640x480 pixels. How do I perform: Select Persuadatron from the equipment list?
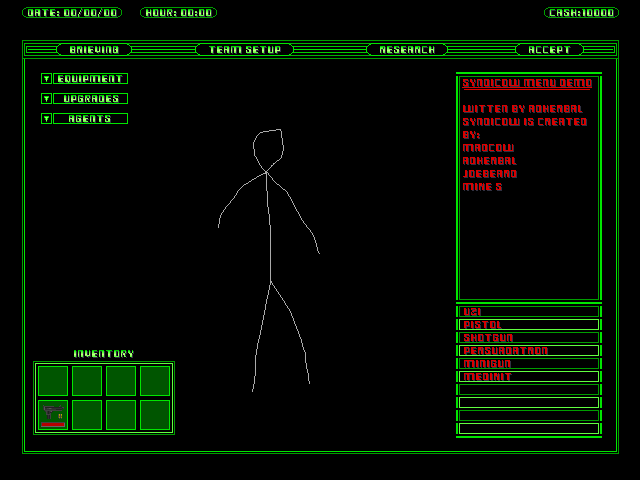click(x=529, y=351)
